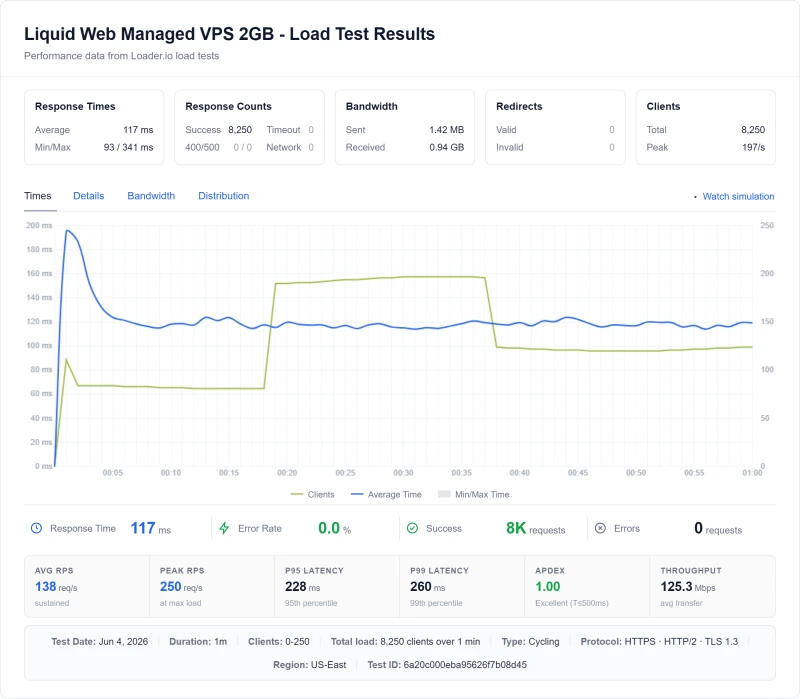
Task: Click the '8K requests' success value
Action: [x=536, y=528]
